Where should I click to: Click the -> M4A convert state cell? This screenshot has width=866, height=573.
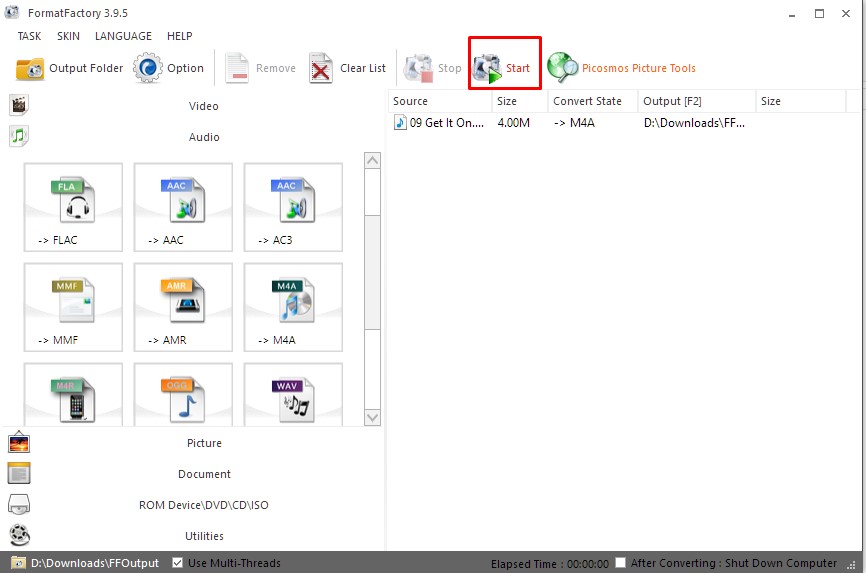point(574,123)
